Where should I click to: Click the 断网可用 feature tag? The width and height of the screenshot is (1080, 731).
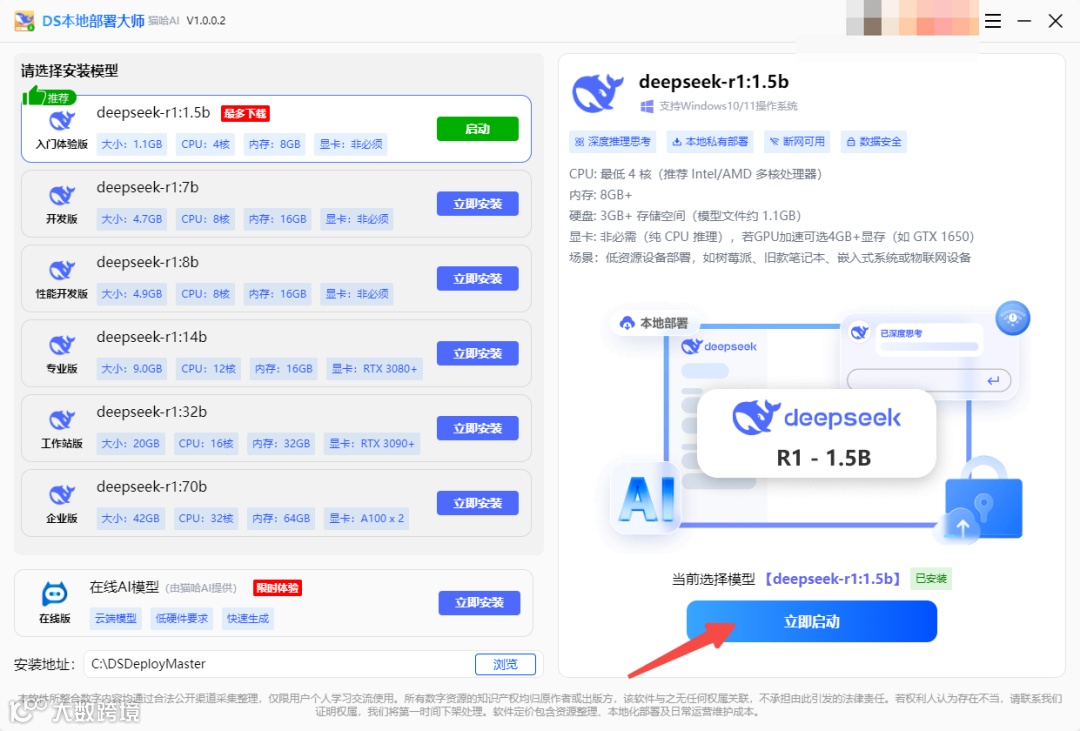click(797, 141)
